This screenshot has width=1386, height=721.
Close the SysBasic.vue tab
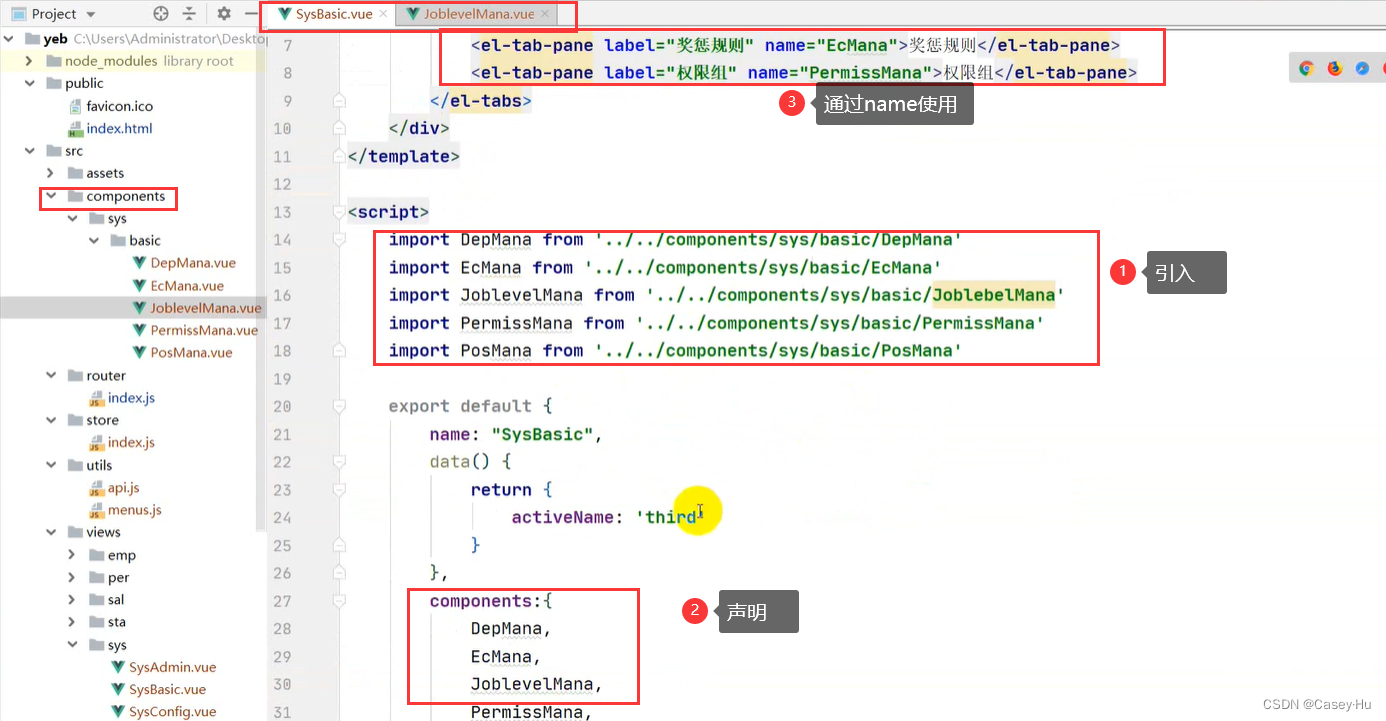tap(384, 15)
